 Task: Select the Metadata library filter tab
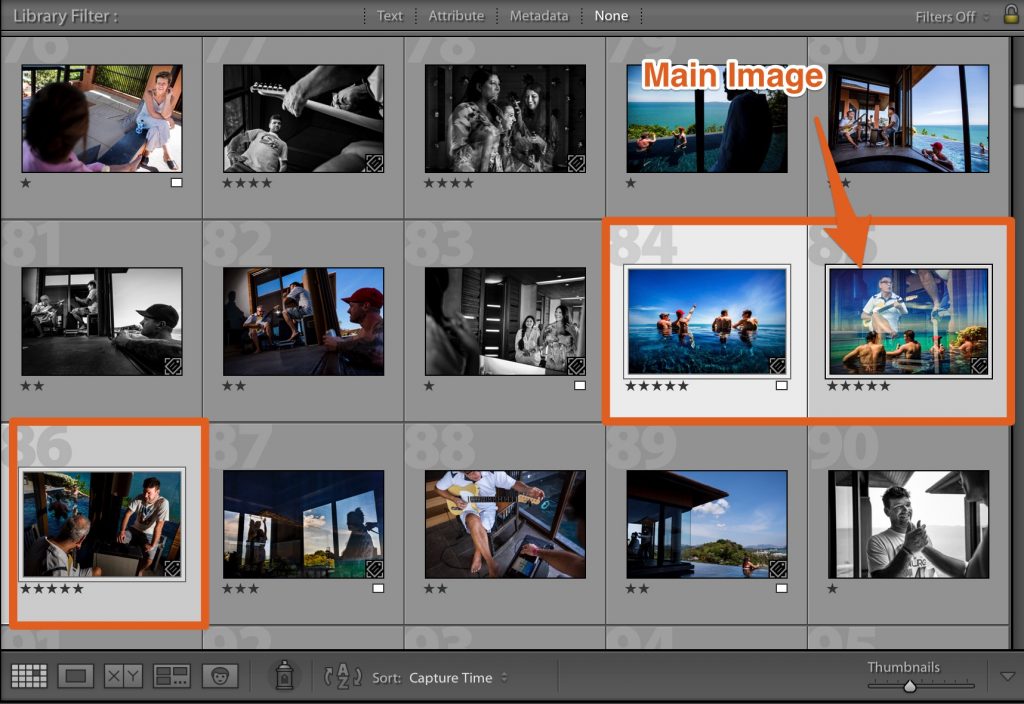pyautogui.click(x=539, y=16)
